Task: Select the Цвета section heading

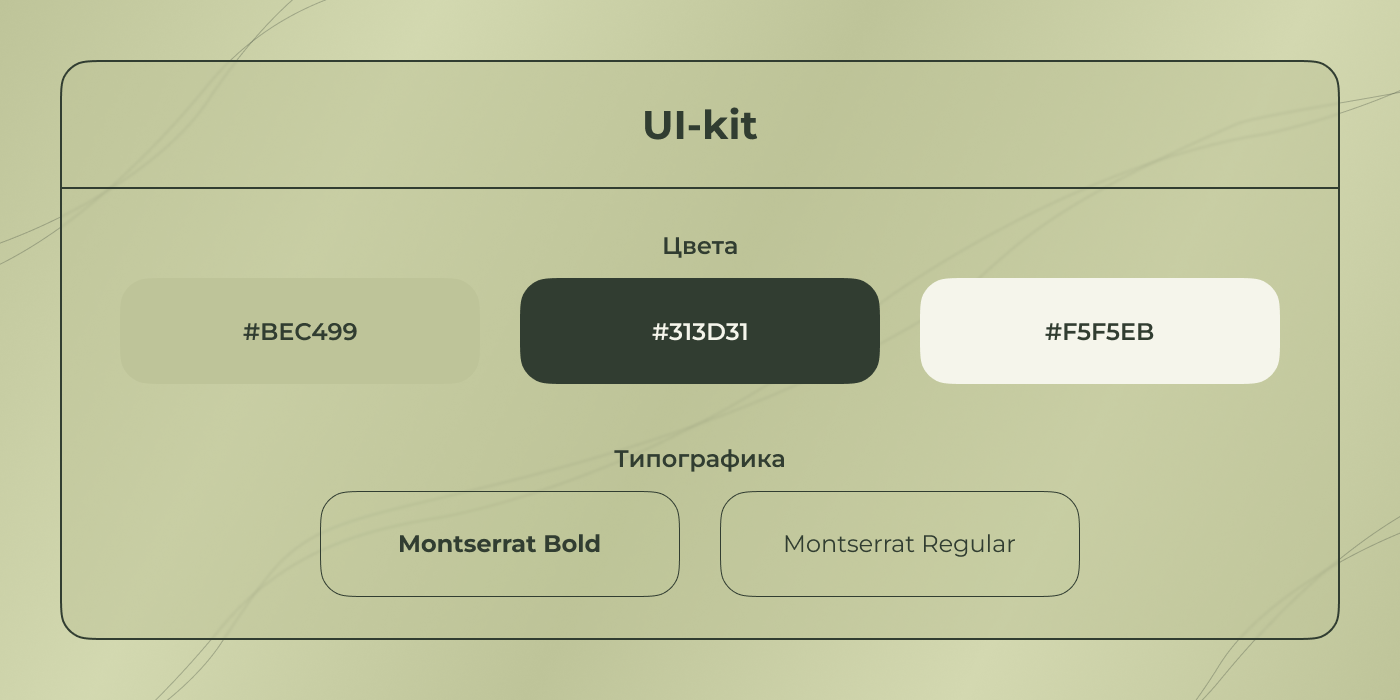Action: [x=700, y=246]
